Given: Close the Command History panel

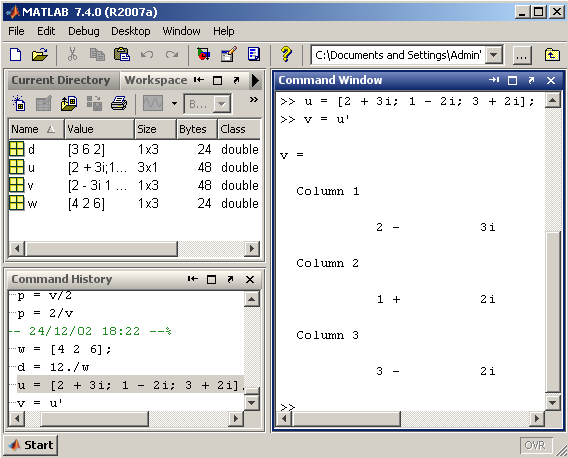Looking at the screenshot, I should (250, 279).
